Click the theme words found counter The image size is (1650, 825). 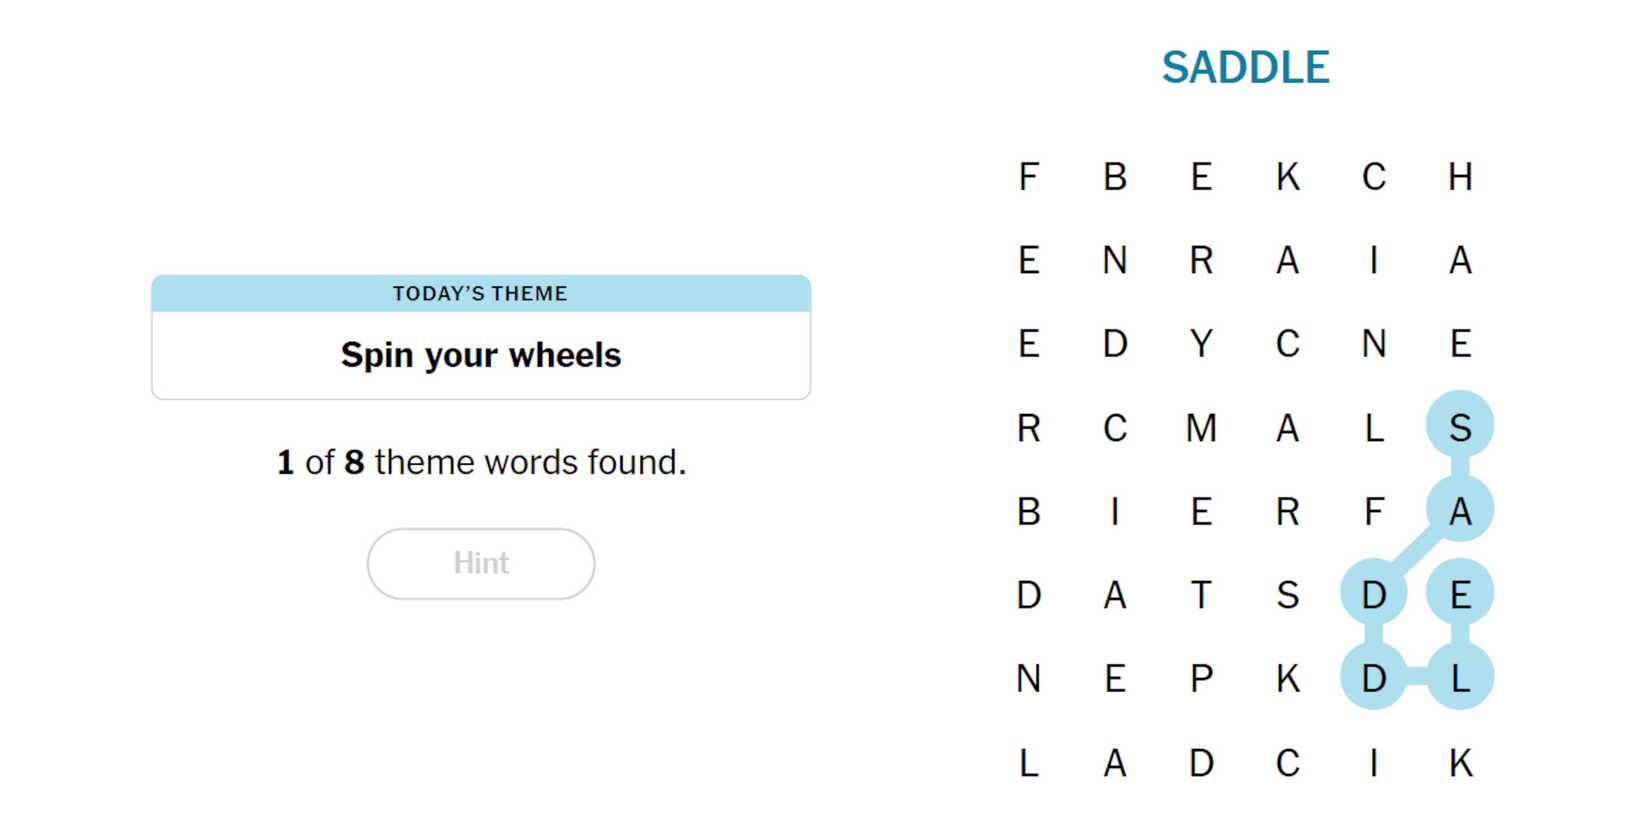click(x=481, y=462)
